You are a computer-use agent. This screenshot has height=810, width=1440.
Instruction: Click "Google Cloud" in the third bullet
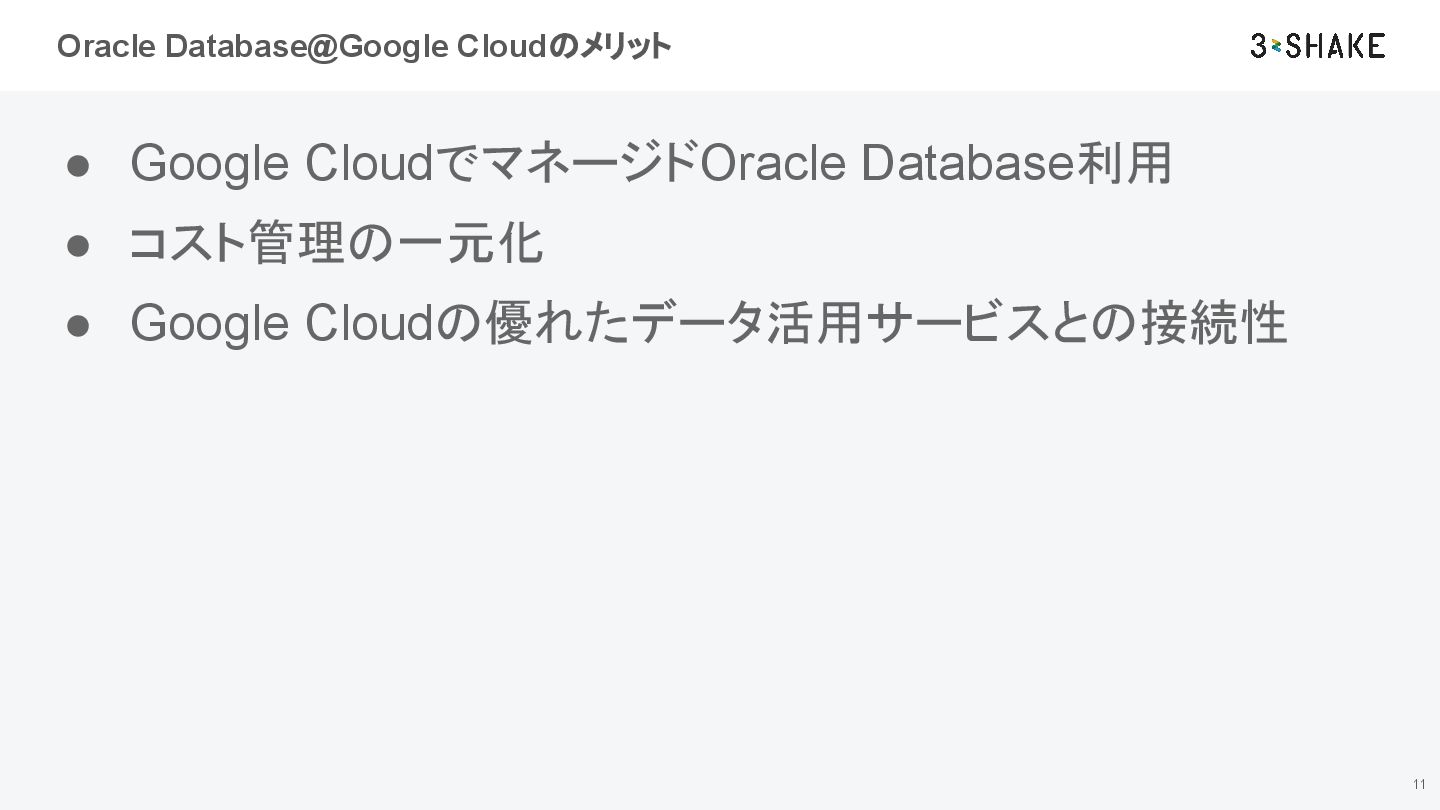(x=280, y=324)
